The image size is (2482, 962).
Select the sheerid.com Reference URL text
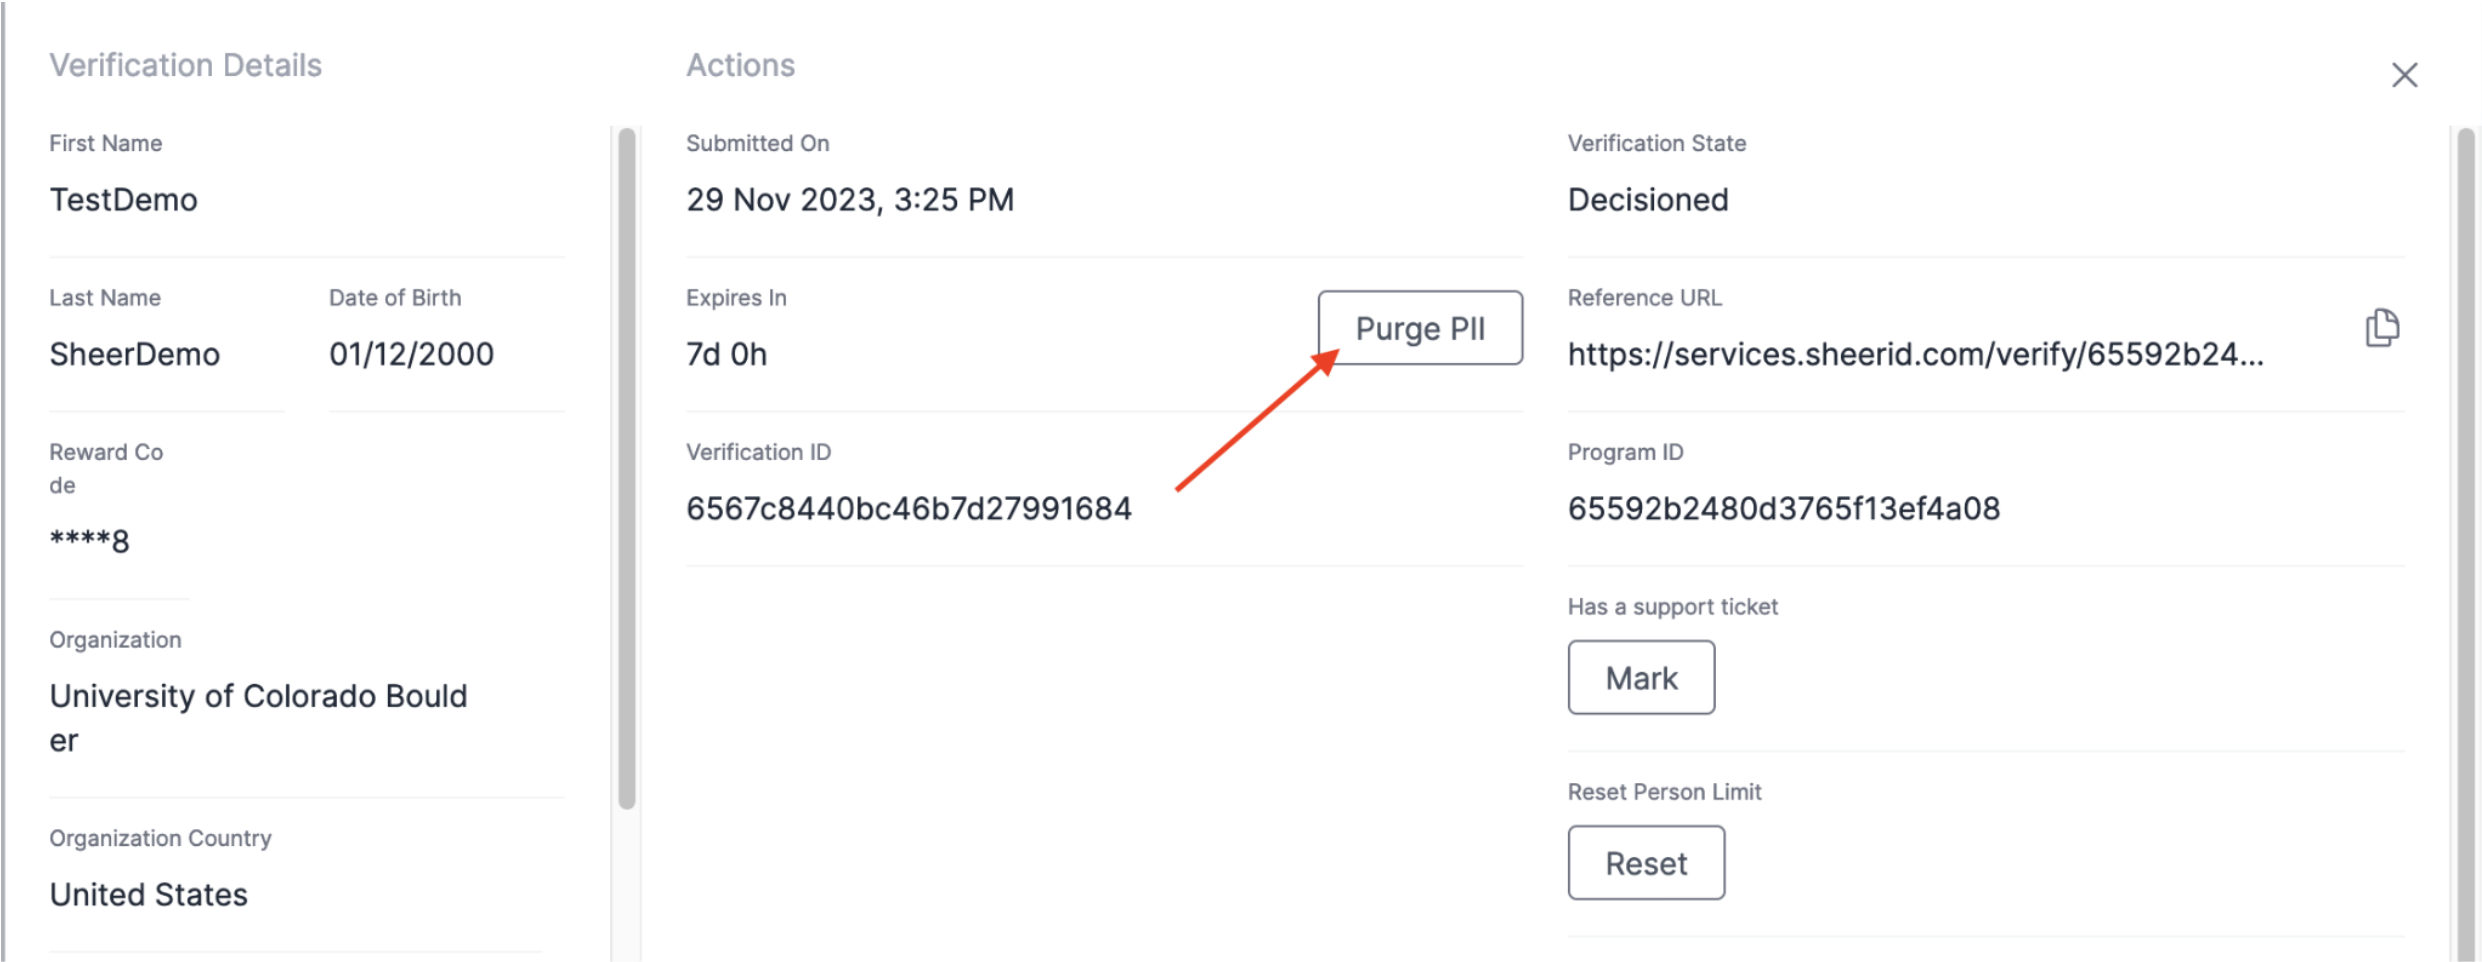pos(1914,355)
